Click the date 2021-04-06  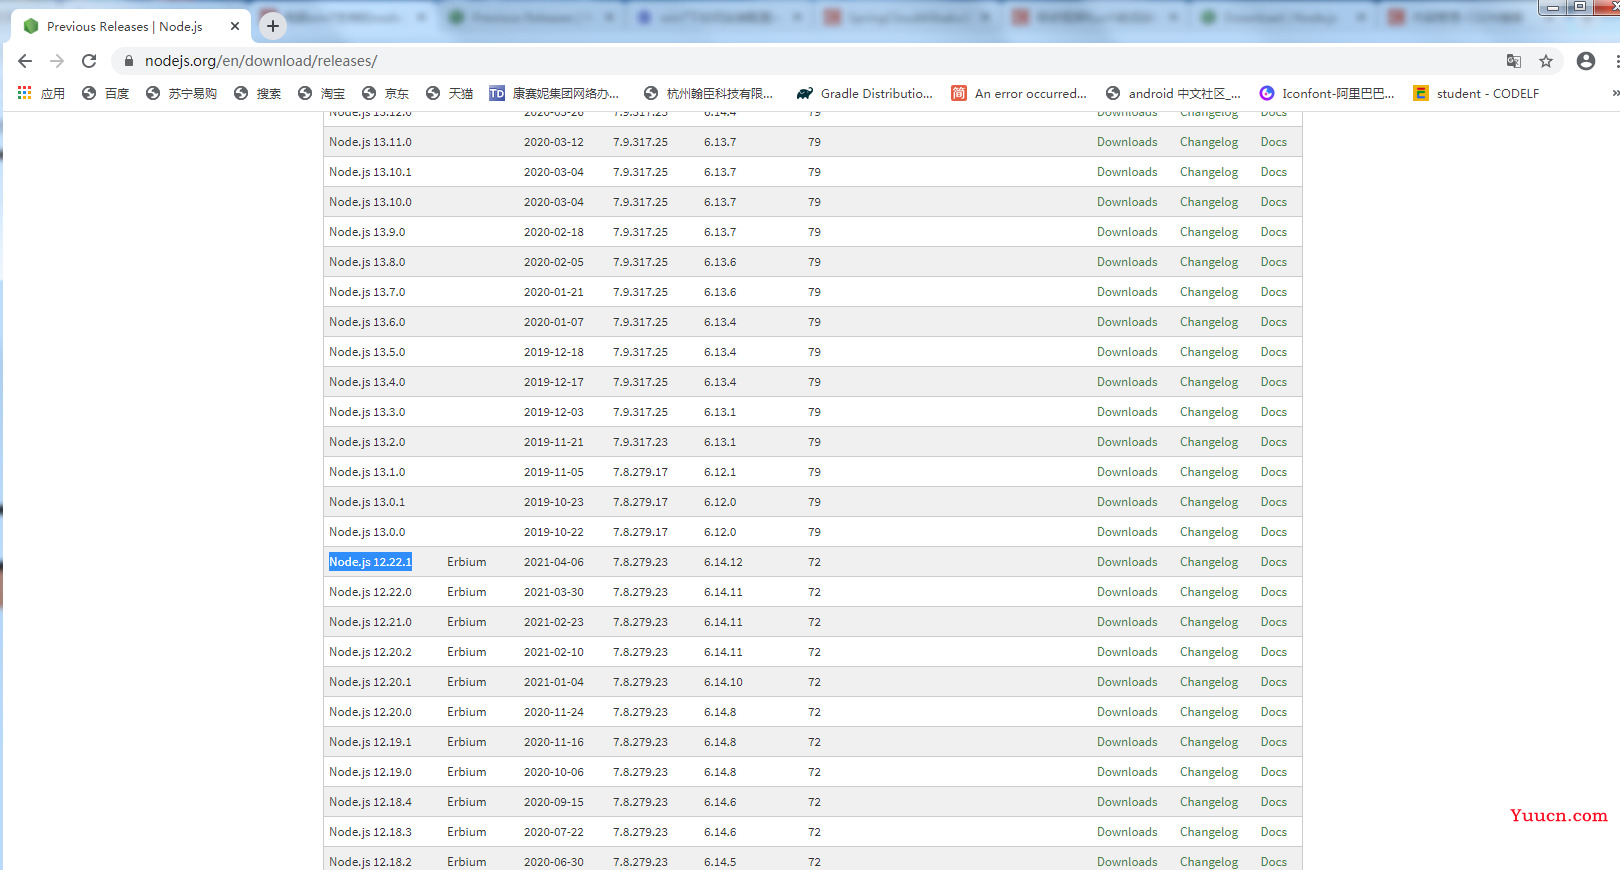pos(554,562)
